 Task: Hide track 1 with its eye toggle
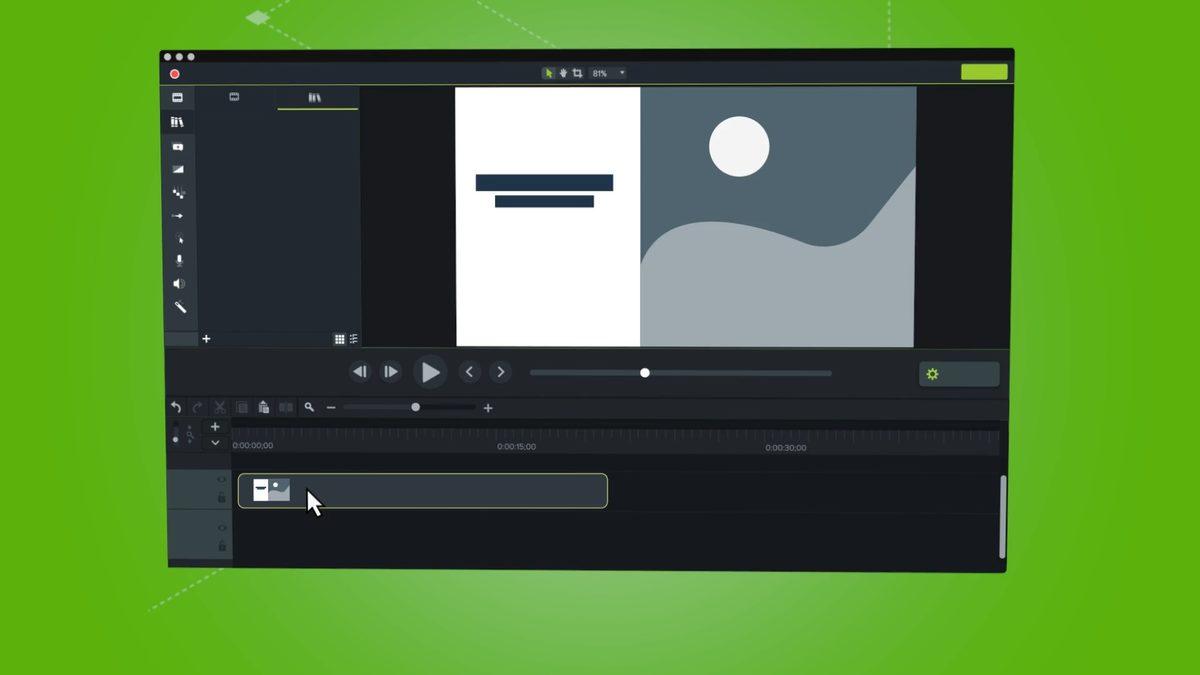[221, 479]
